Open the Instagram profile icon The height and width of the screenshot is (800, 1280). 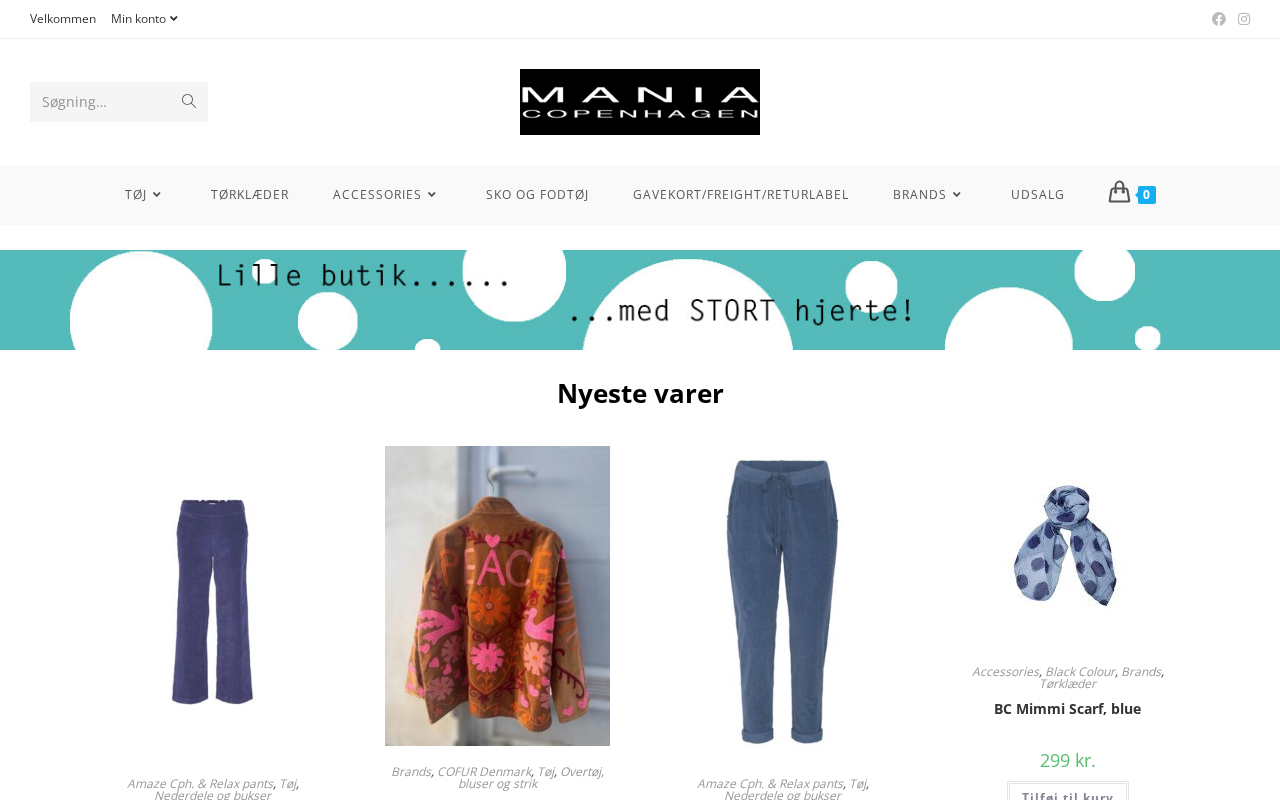(1244, 19)
